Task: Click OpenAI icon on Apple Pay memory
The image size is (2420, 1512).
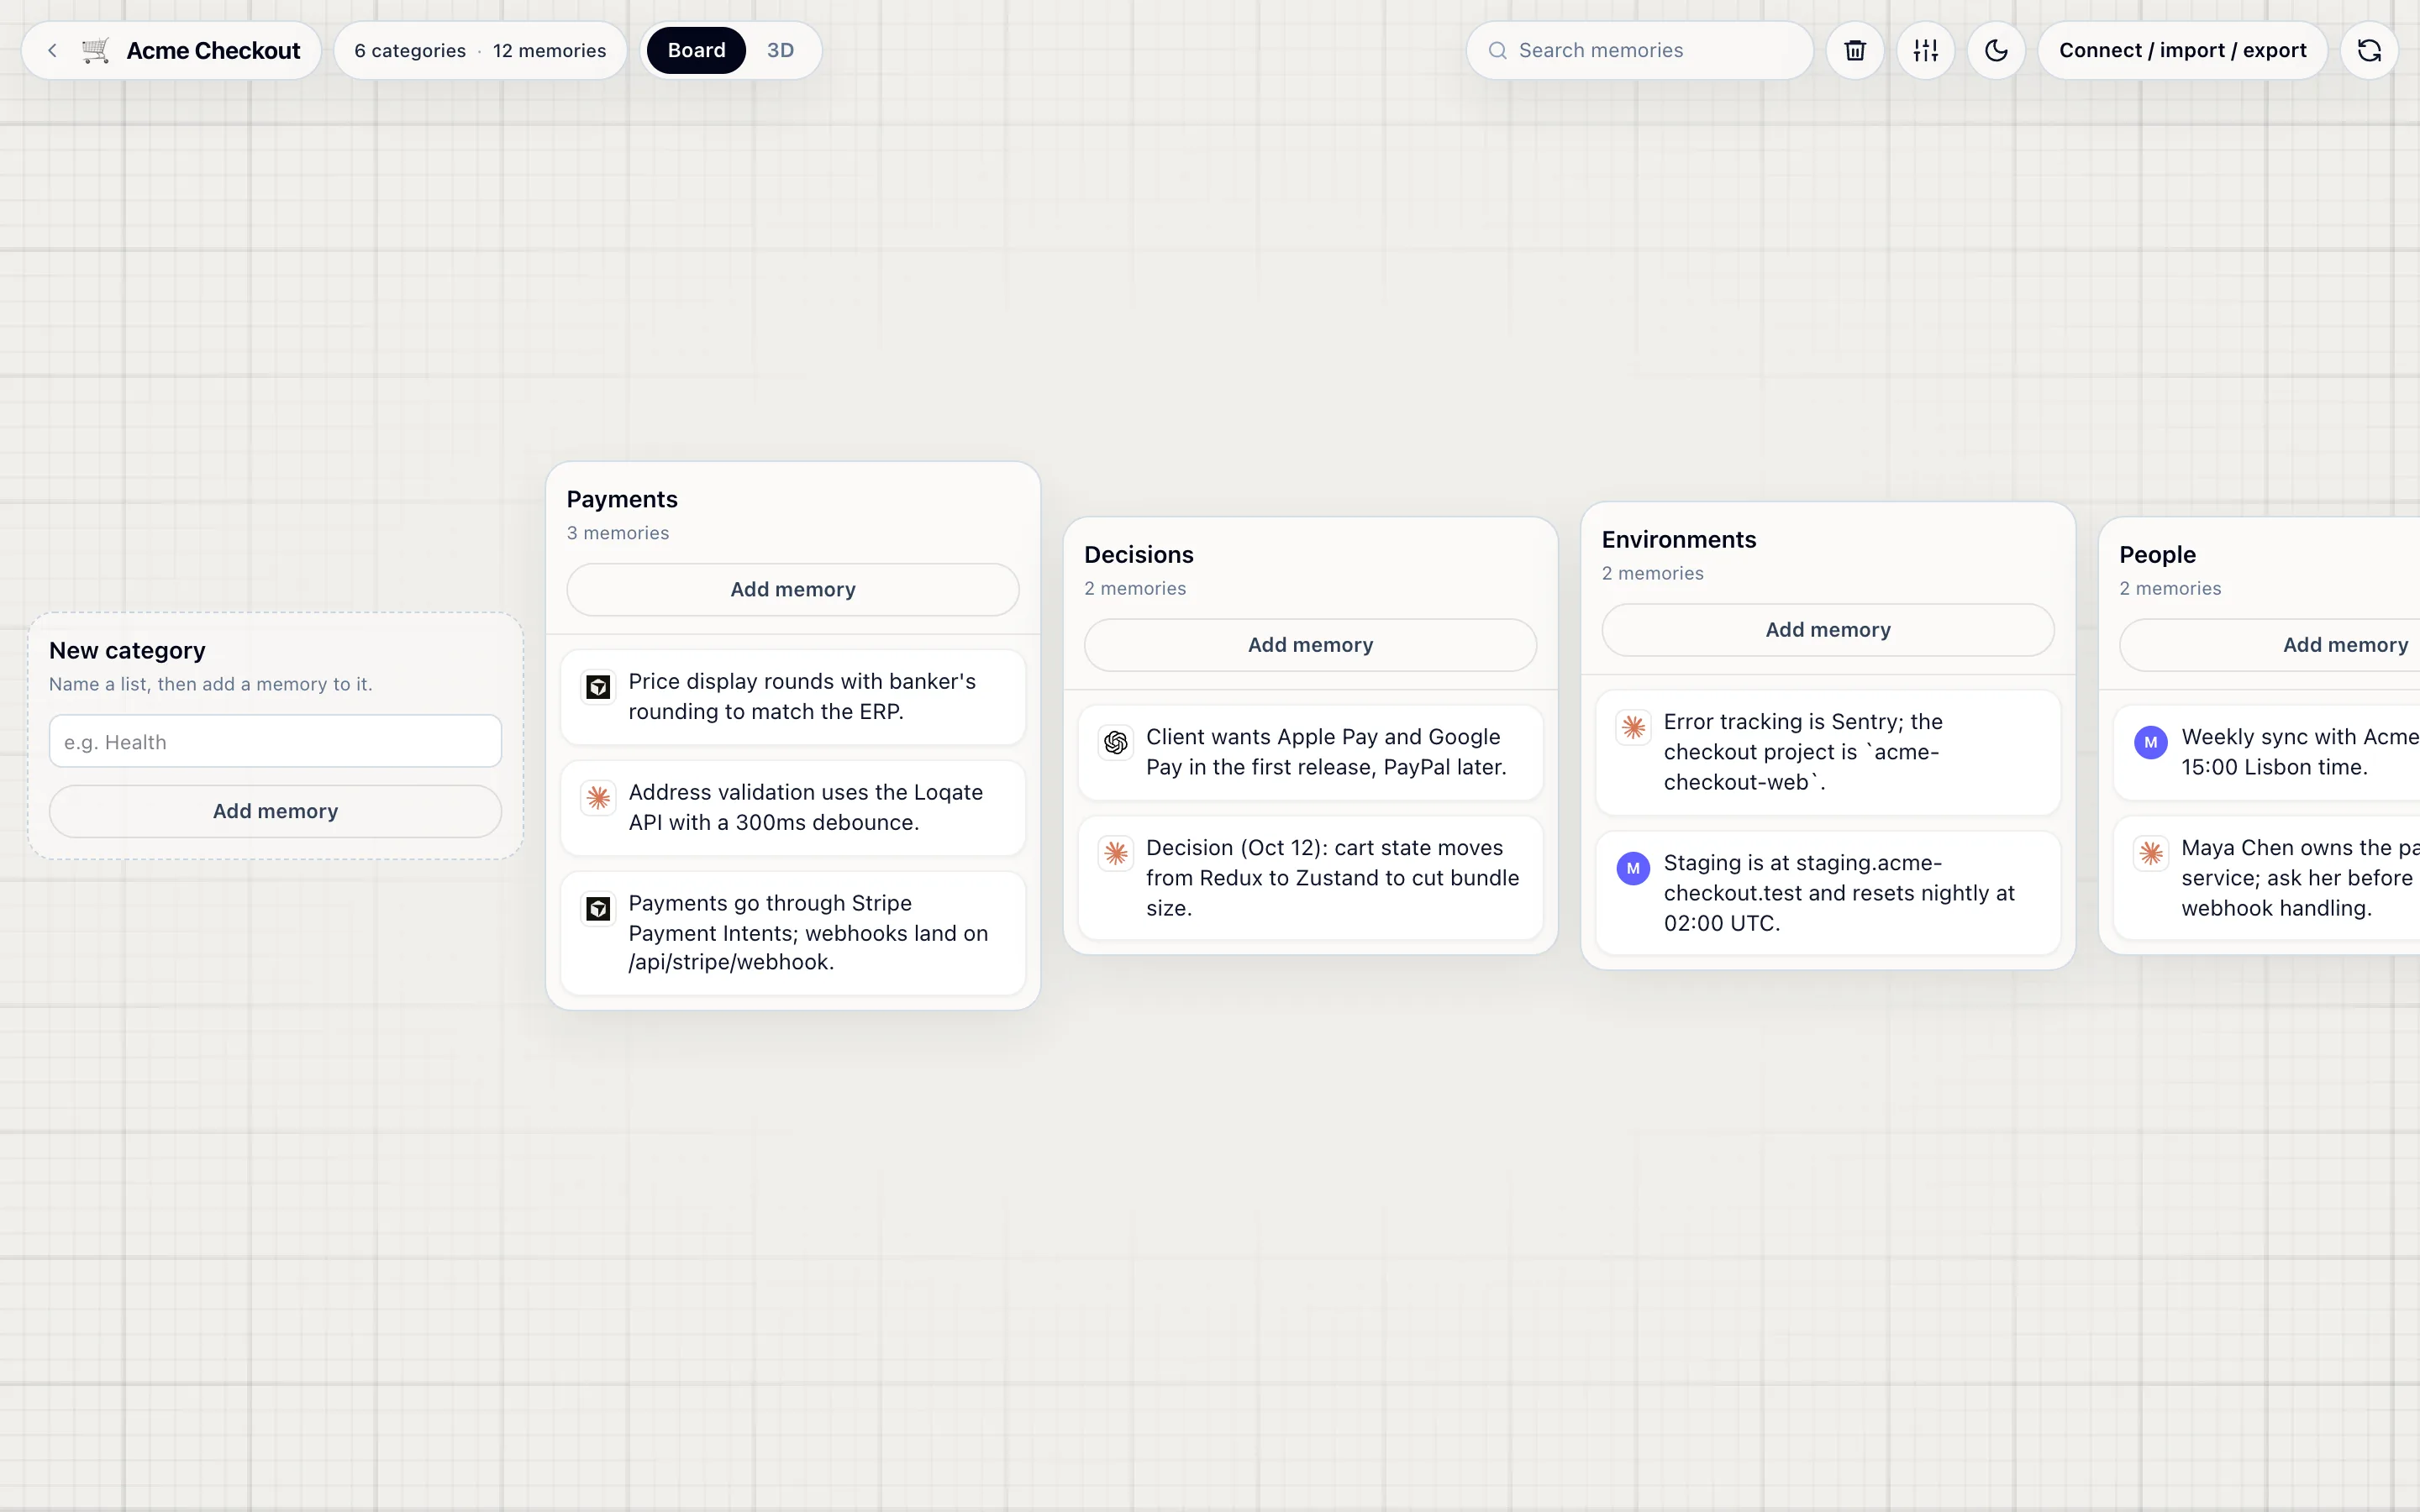Action: click(x=1116, y=742)
